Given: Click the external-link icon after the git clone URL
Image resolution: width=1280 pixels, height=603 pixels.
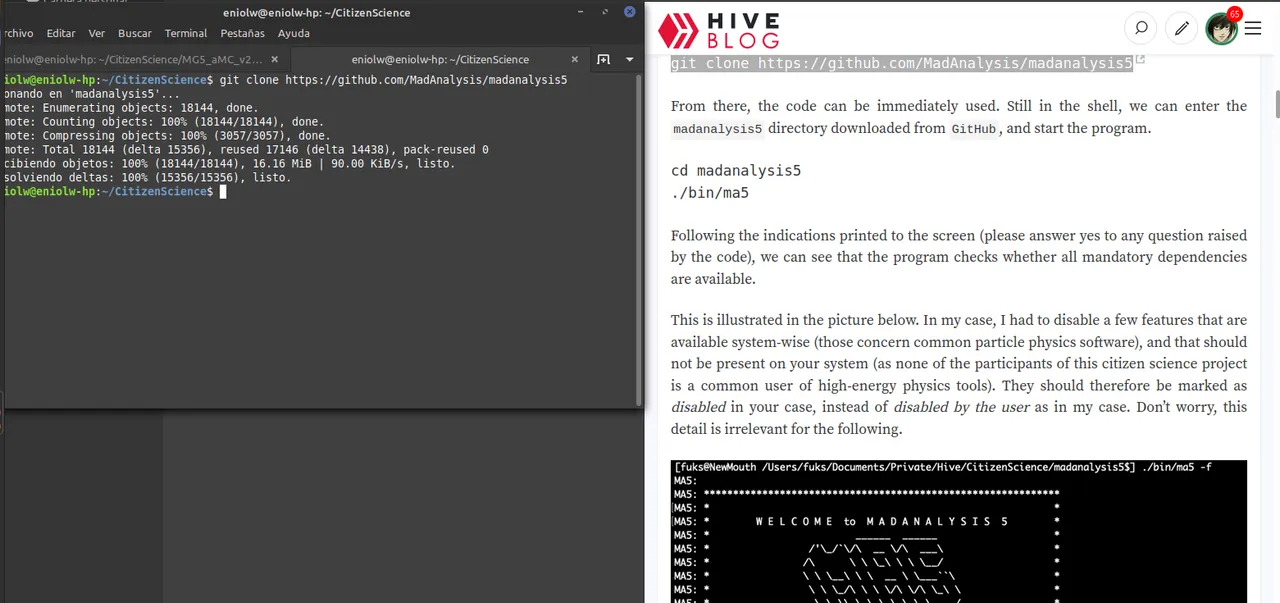Looking at the screenshot, I should pyautogui.click(x=1141, y=61).
